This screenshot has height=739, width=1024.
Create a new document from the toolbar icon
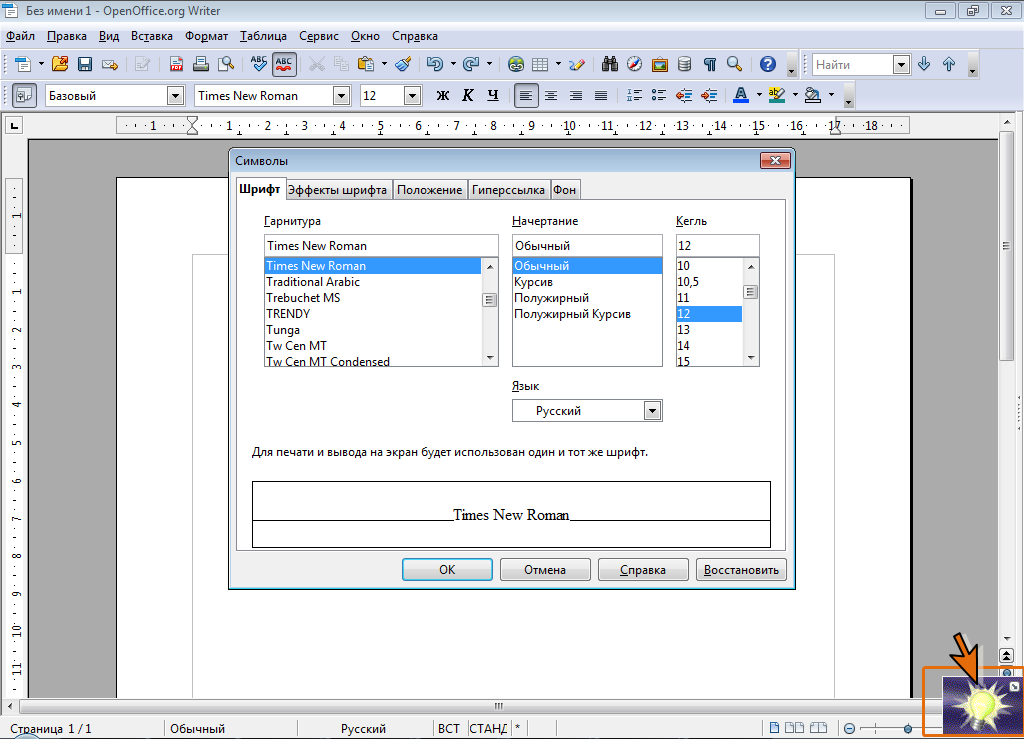[x=23, y=64]
